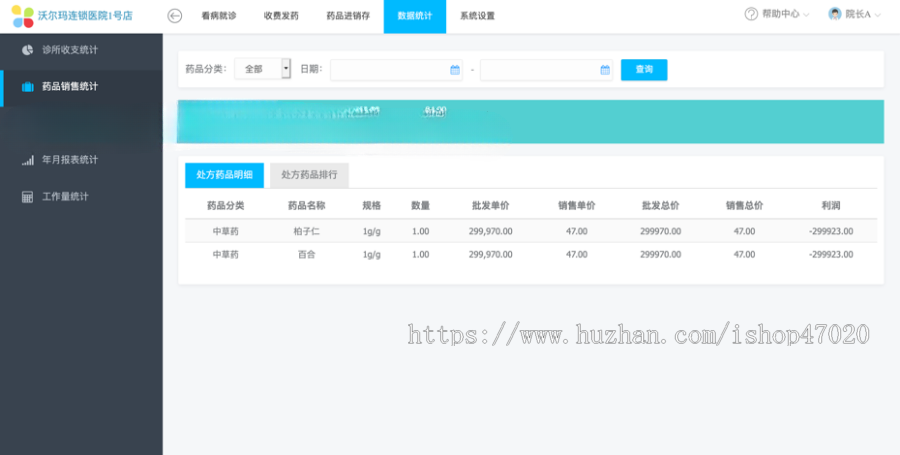Click the 规格 column header
This screenshot has width=900, height=455.
click(x=371, y=205)
